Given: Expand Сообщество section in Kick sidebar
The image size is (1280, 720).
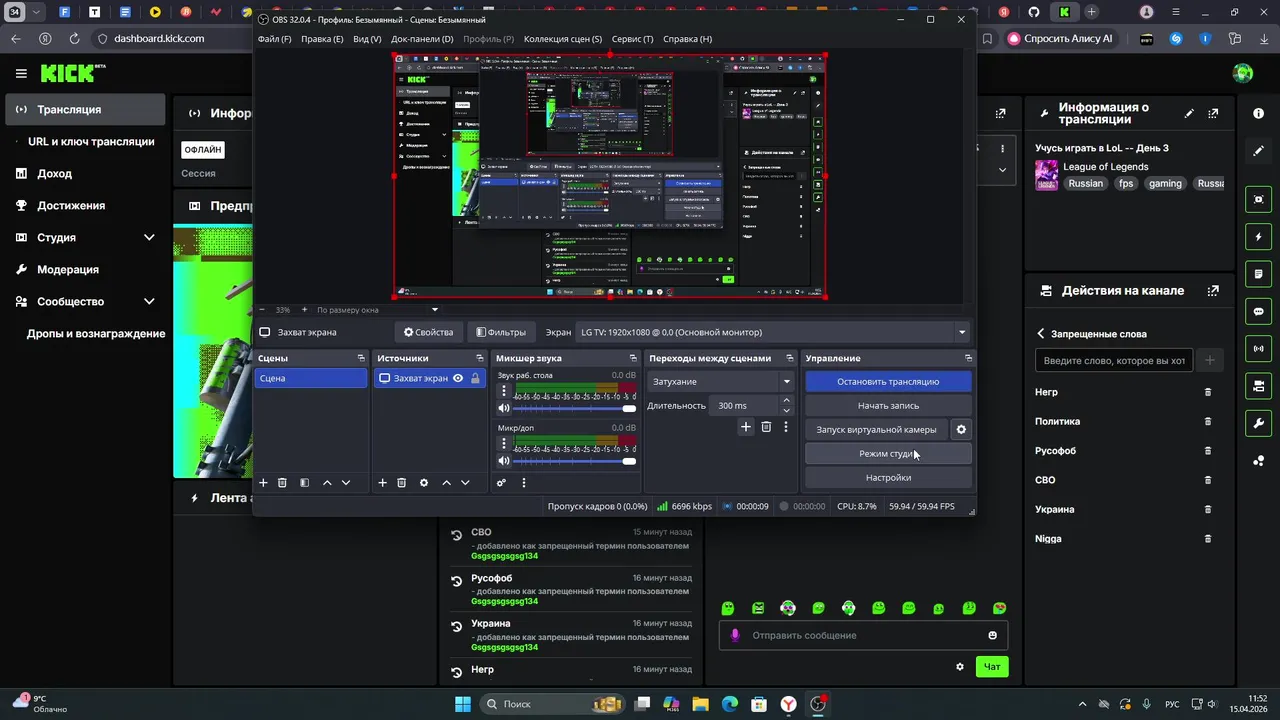Looking at the screenshot, I should 149,301.
